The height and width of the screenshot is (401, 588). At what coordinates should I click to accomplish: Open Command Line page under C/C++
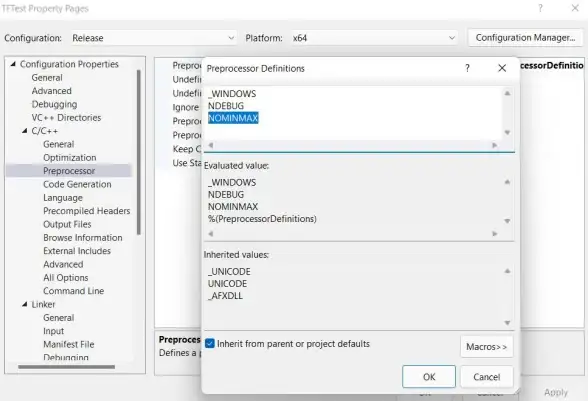click(74, 291)
